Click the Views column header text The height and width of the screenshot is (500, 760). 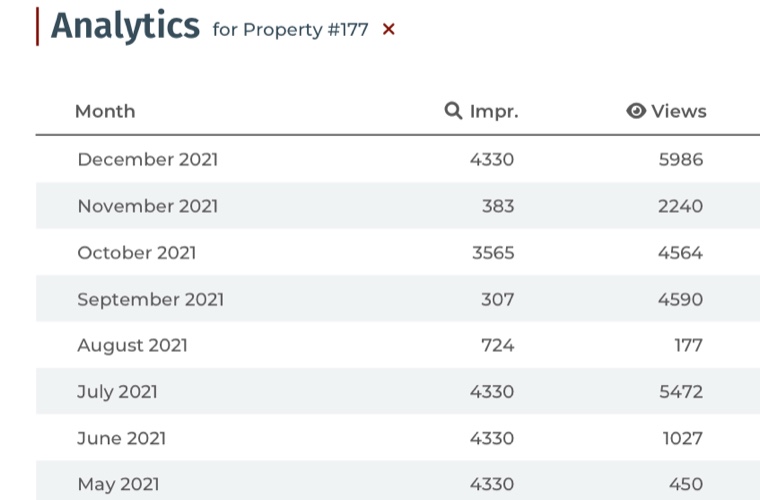679,111
